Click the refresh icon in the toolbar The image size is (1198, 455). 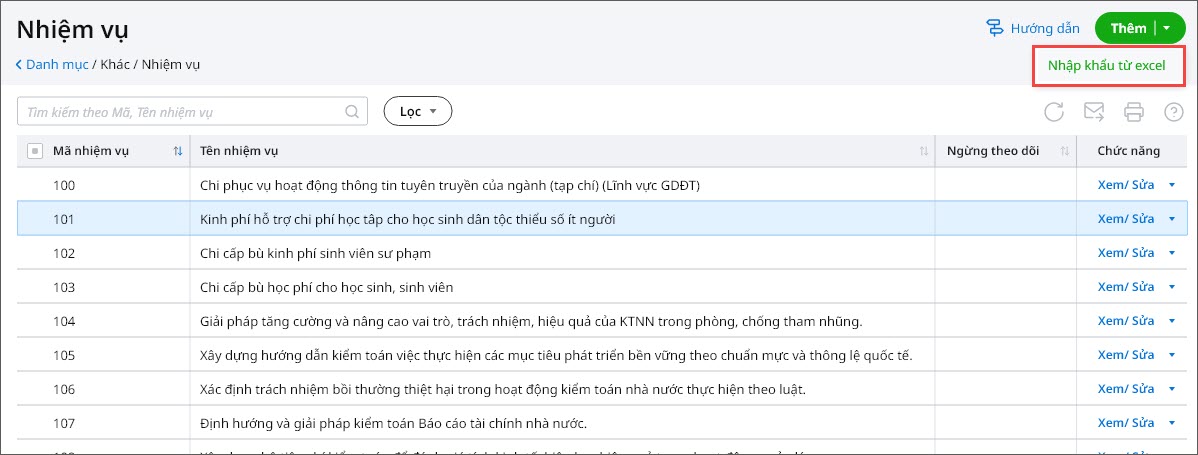(1054, 111)
